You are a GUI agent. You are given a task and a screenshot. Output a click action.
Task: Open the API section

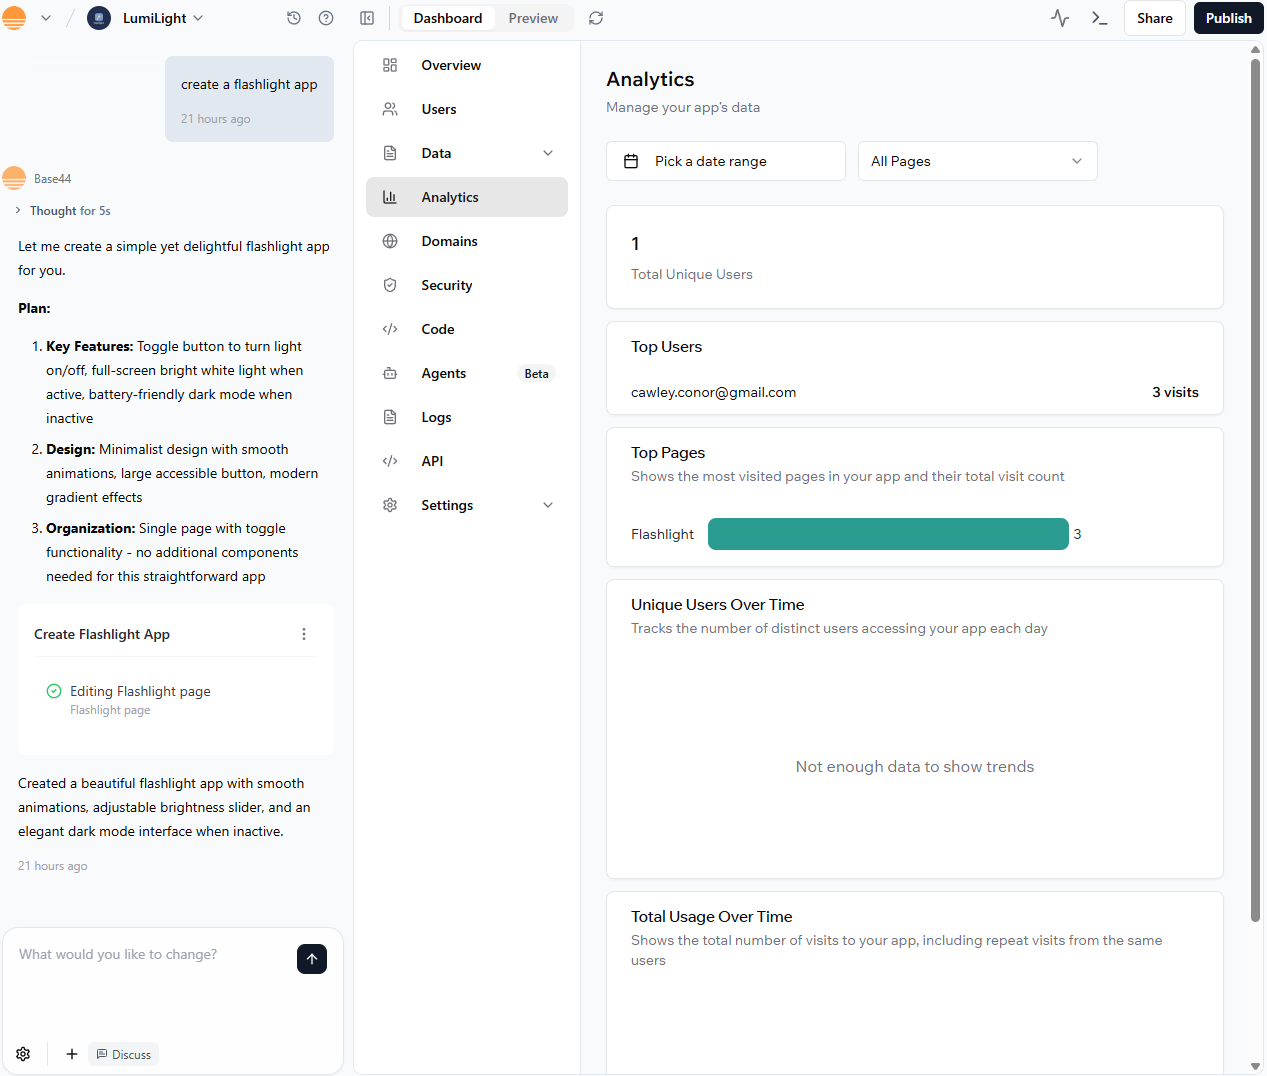point(432,460)
